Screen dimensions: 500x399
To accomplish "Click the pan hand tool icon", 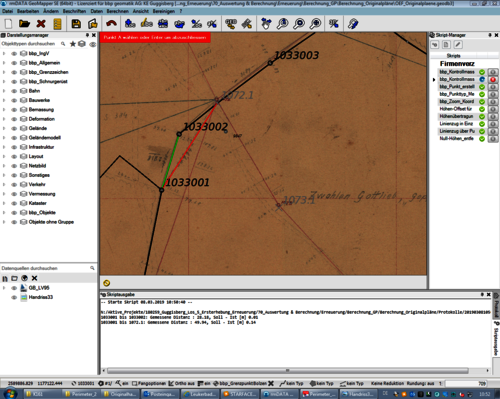I will (266, 24).
